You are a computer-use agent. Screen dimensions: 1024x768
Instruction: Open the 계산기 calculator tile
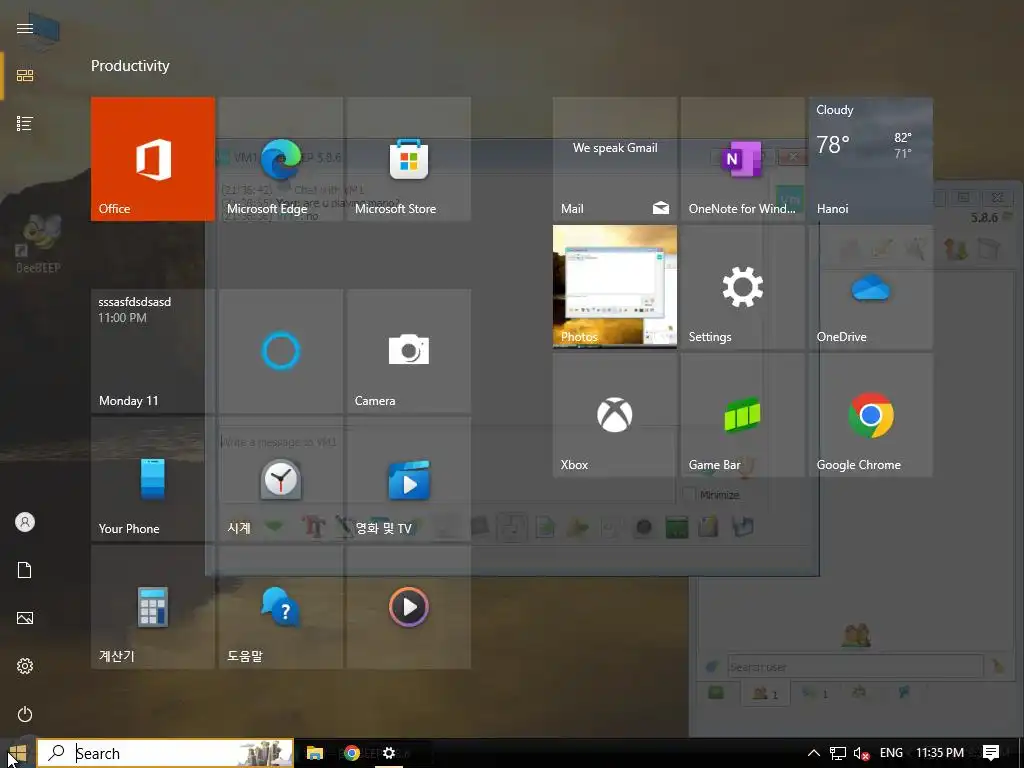[153, 607]
